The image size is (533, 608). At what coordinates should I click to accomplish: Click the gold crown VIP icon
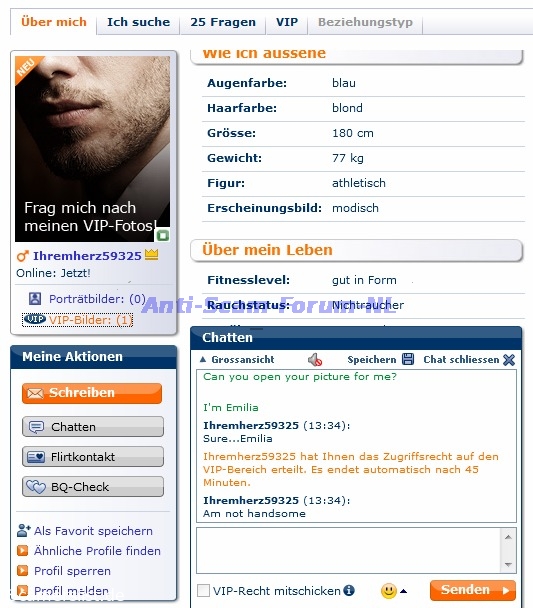(x=151, y=255)
